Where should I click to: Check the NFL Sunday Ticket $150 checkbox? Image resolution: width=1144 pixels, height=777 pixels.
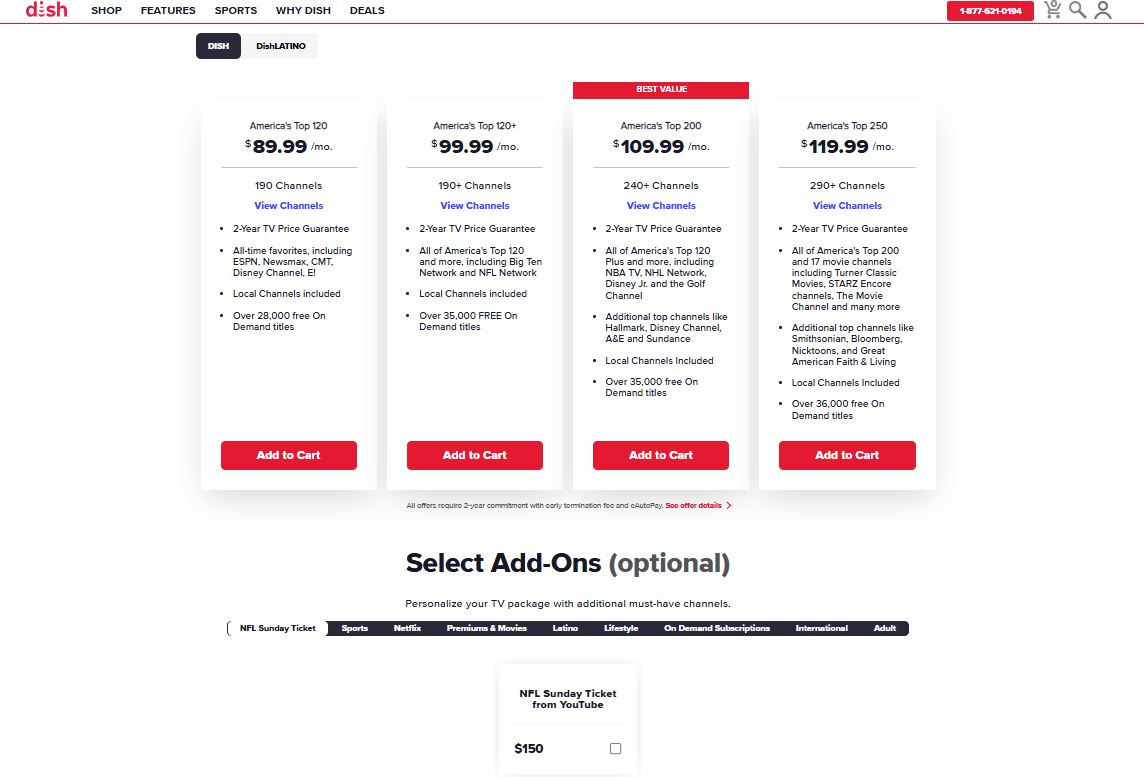(615, 748)
